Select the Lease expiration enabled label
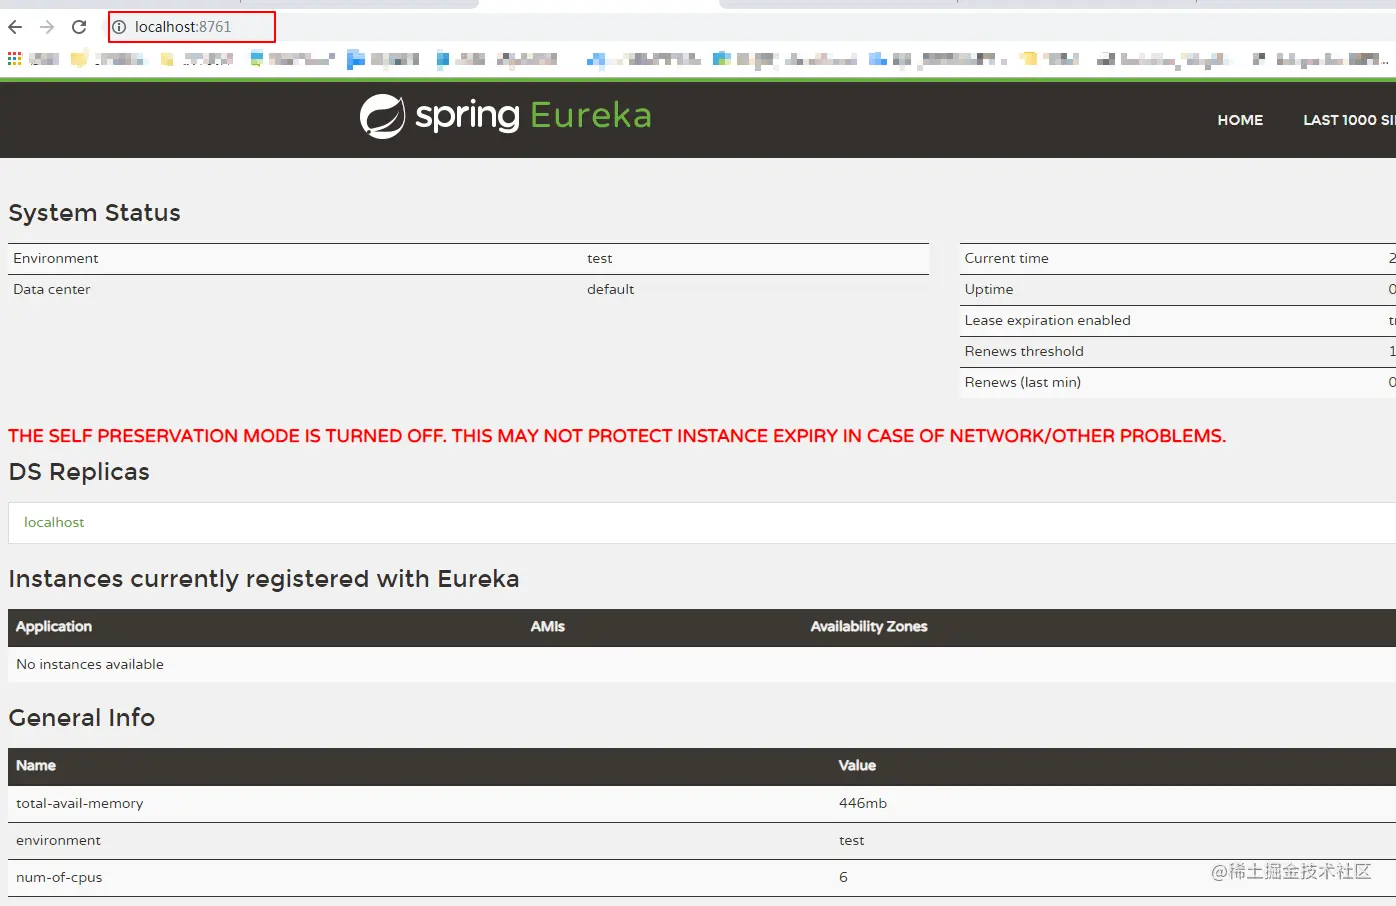 pyautogui.click(x=1048, y=320)
